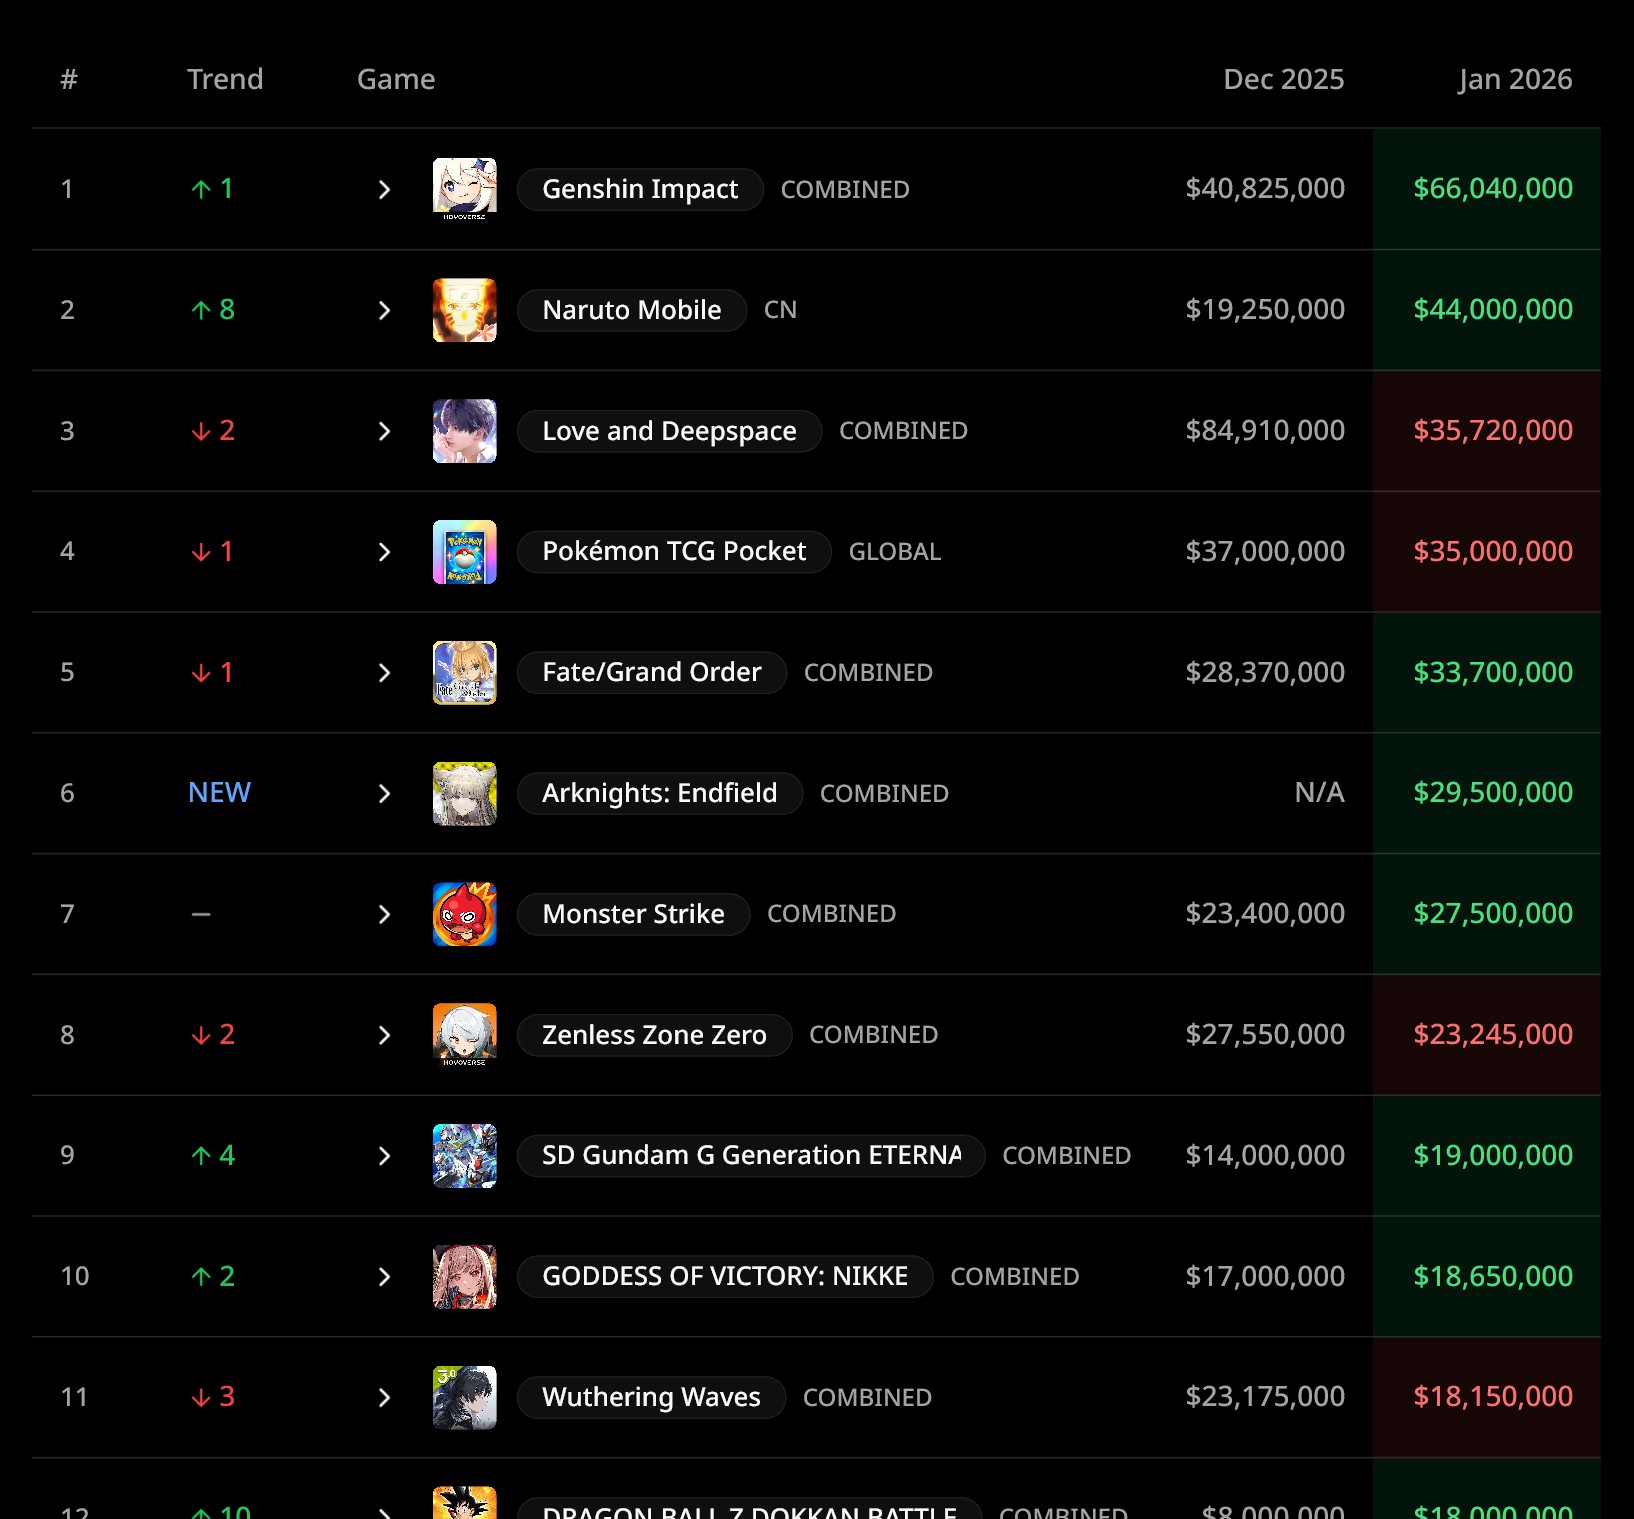Expand the Monster Strike row chevron
Viewport: 1634px width, 1519px height.
(384, 915)
